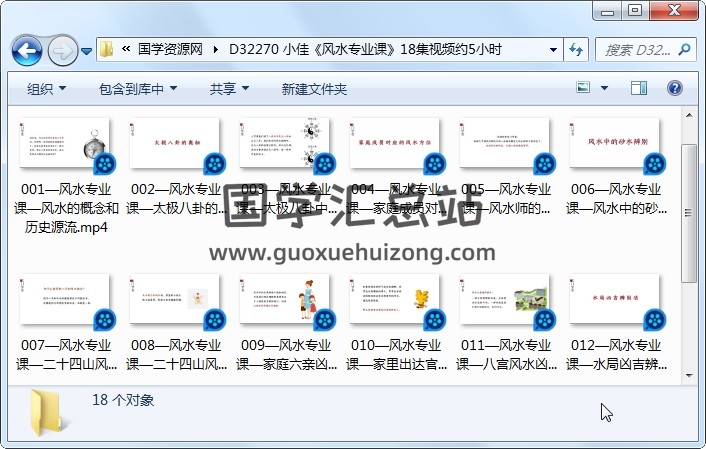Select the 007 video thumbnail
Screen dimensions: 706x449
[66, 301]
